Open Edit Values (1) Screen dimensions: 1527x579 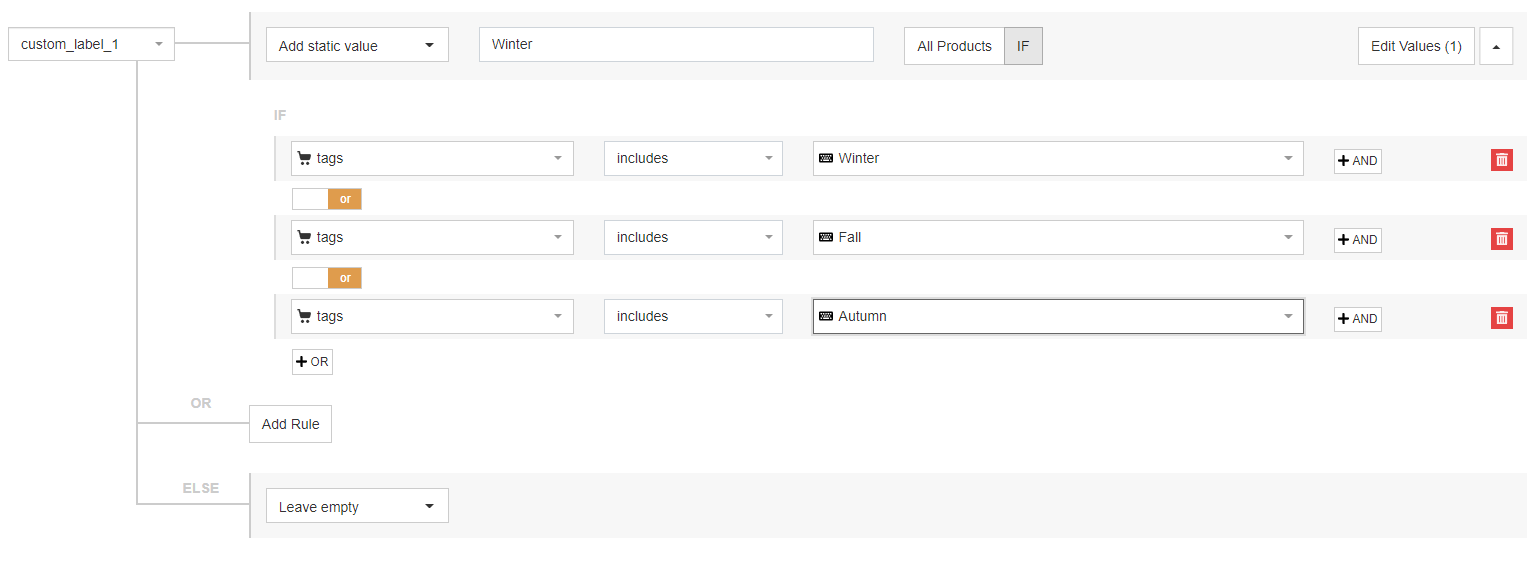(x=1415, y=46)
